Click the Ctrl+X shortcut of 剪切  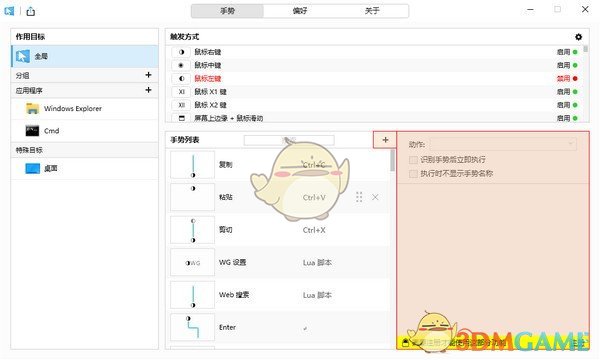click(314, 230)
